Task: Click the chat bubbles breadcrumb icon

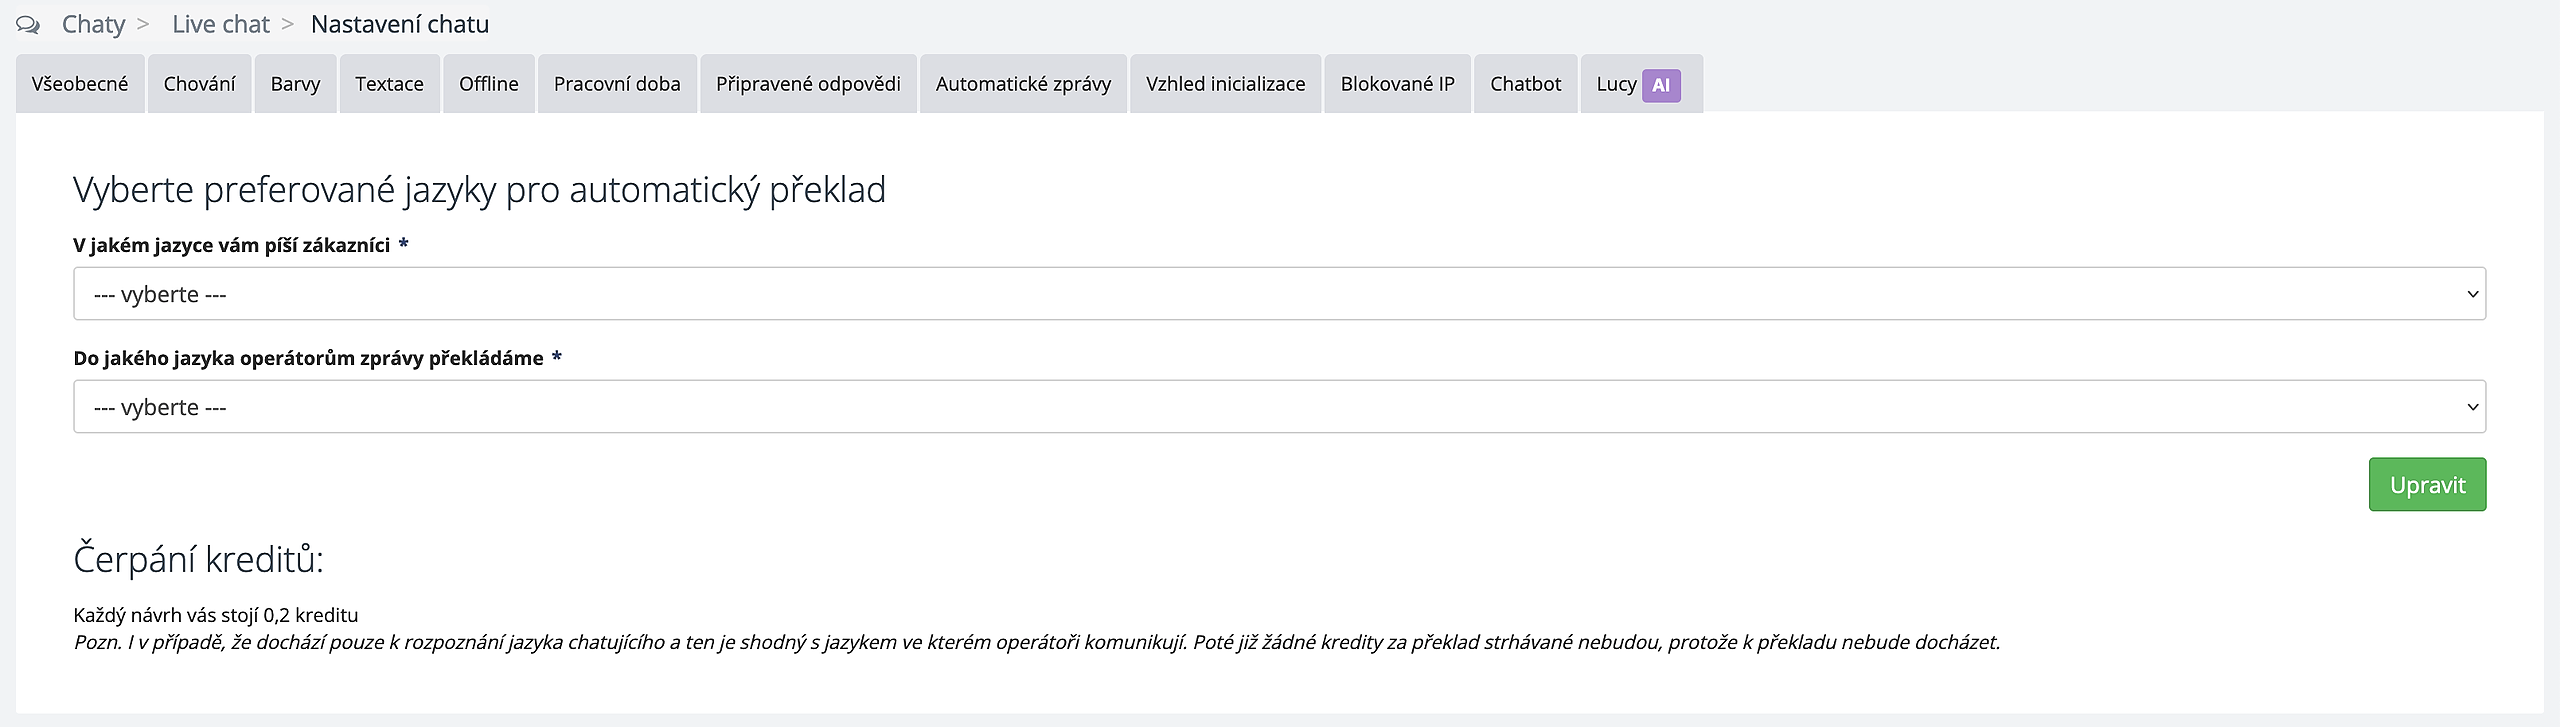Action: click(x=28, y=25)
